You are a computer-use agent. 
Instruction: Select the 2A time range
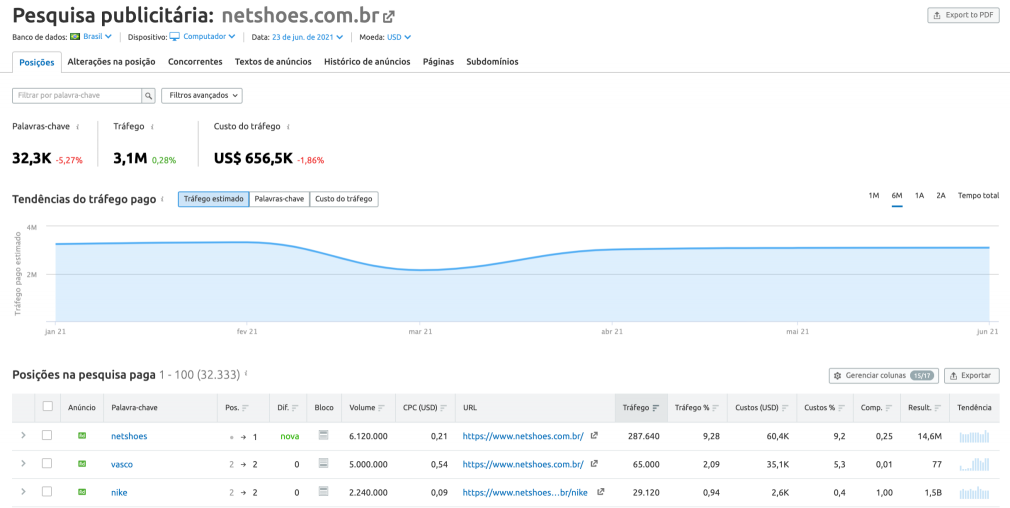[x=941, y=196]
